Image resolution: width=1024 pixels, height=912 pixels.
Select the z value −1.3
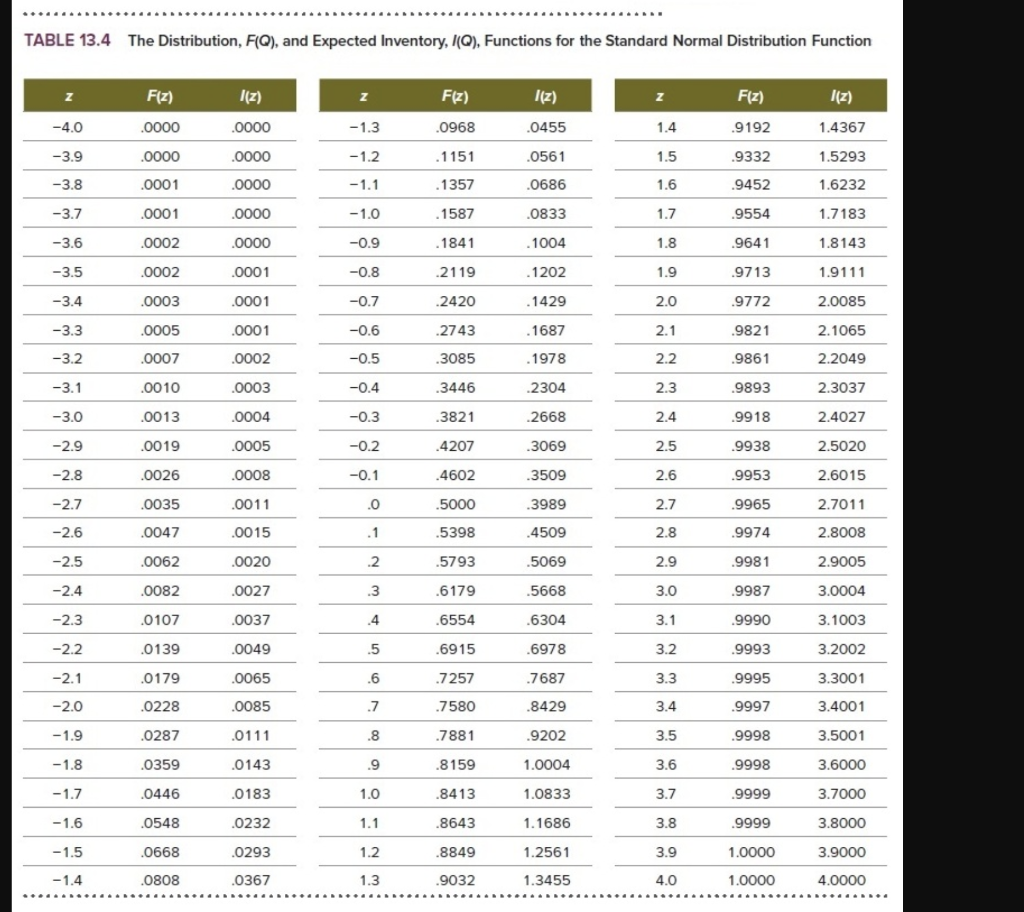[364, 127]
